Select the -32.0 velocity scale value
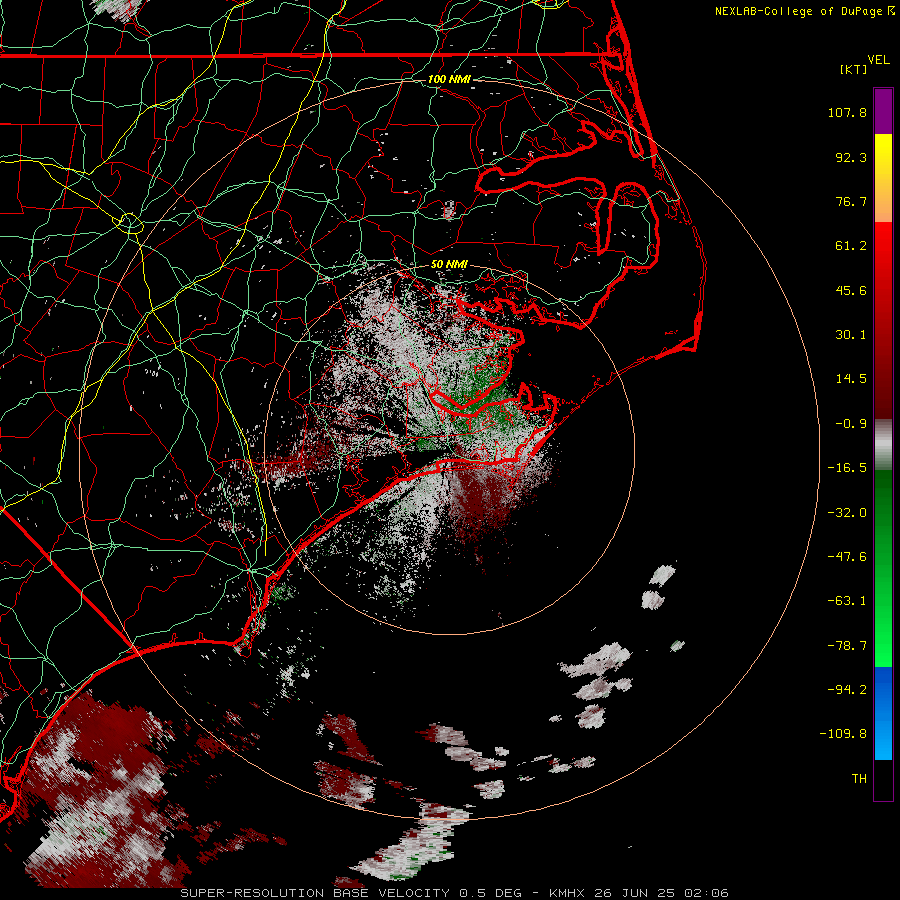This screenshot has width=900, height=900. pyautogui.click(x=847, y=513)
